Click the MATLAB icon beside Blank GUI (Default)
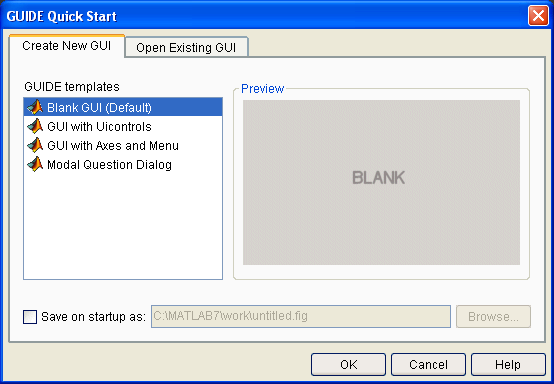 [35, 107]
